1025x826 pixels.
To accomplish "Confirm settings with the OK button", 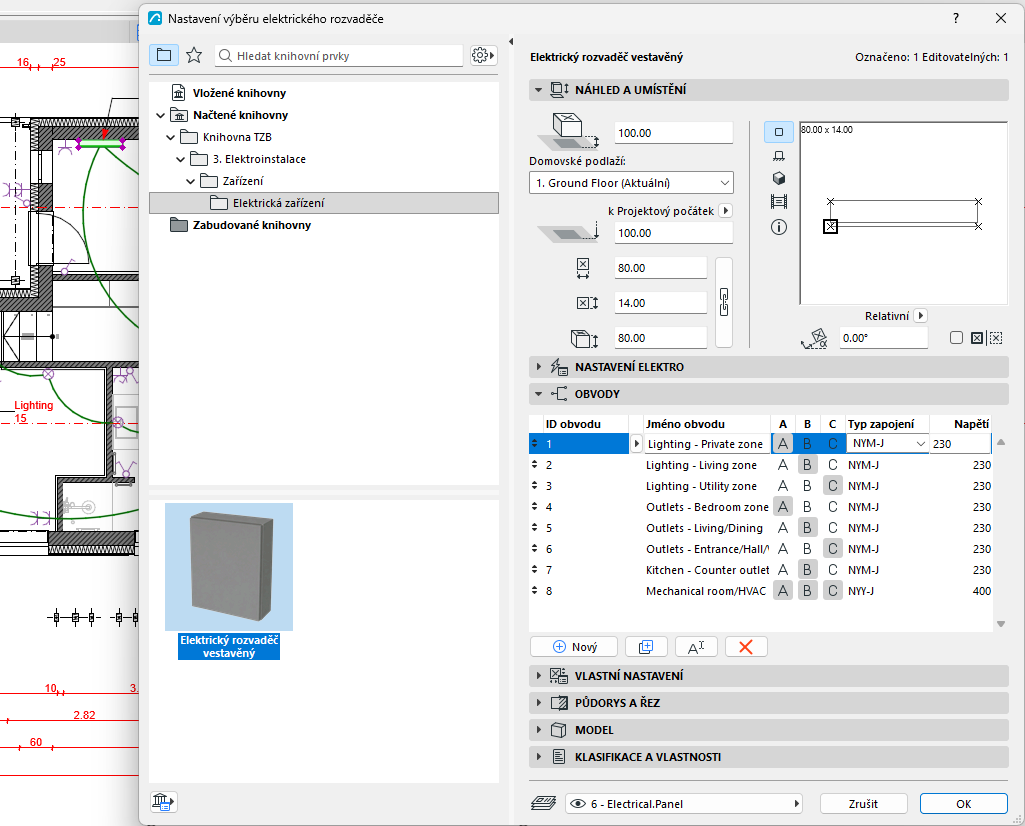I will tap(964, 804).
